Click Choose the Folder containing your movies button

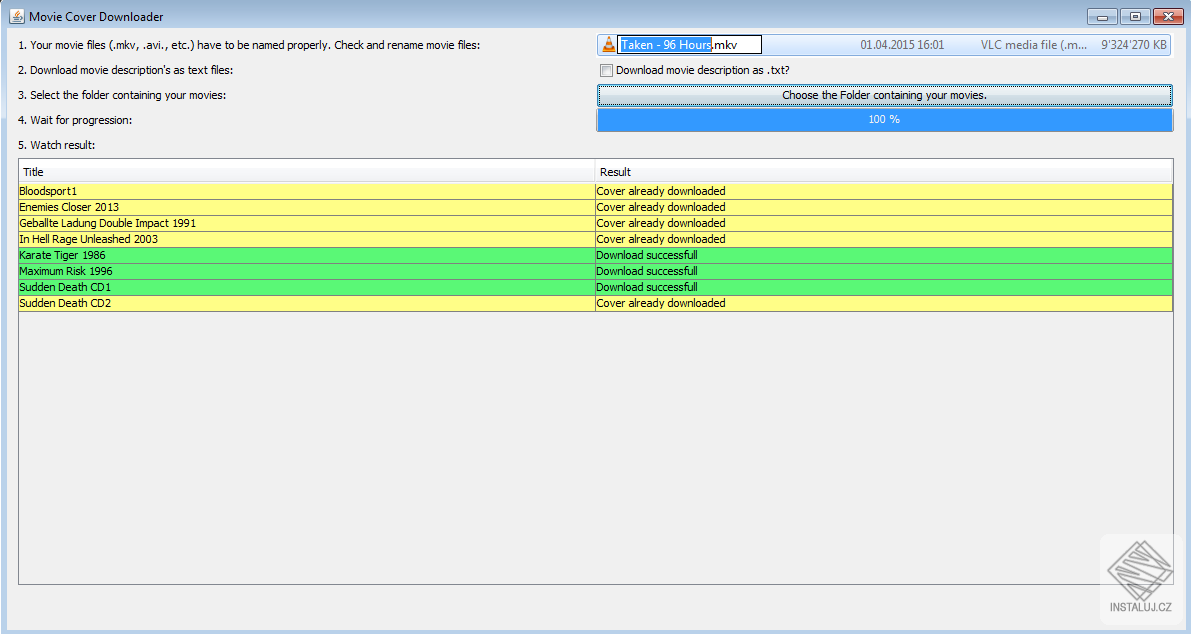click(885, 95)
